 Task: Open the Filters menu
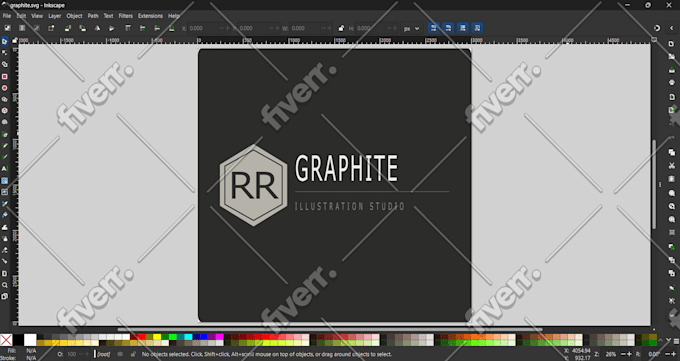pos(125,16)
